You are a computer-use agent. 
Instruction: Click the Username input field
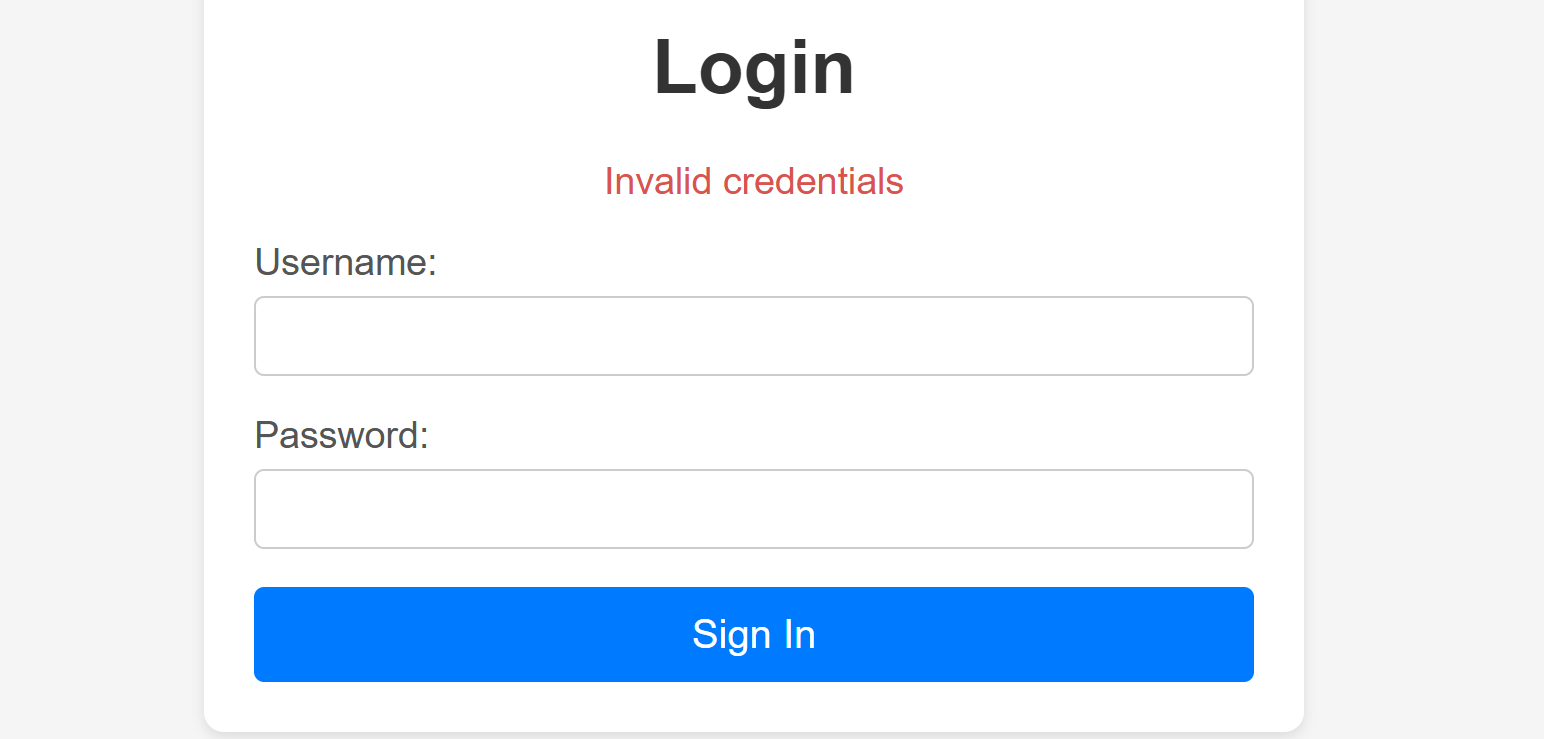[753, 336]
